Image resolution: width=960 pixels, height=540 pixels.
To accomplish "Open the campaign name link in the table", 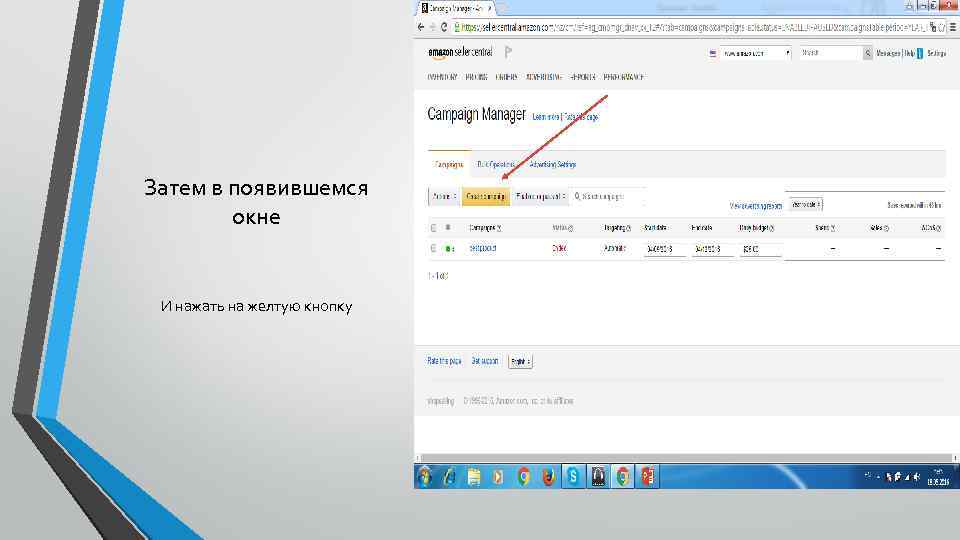I will pyautogui.click(x=482, y=249).
